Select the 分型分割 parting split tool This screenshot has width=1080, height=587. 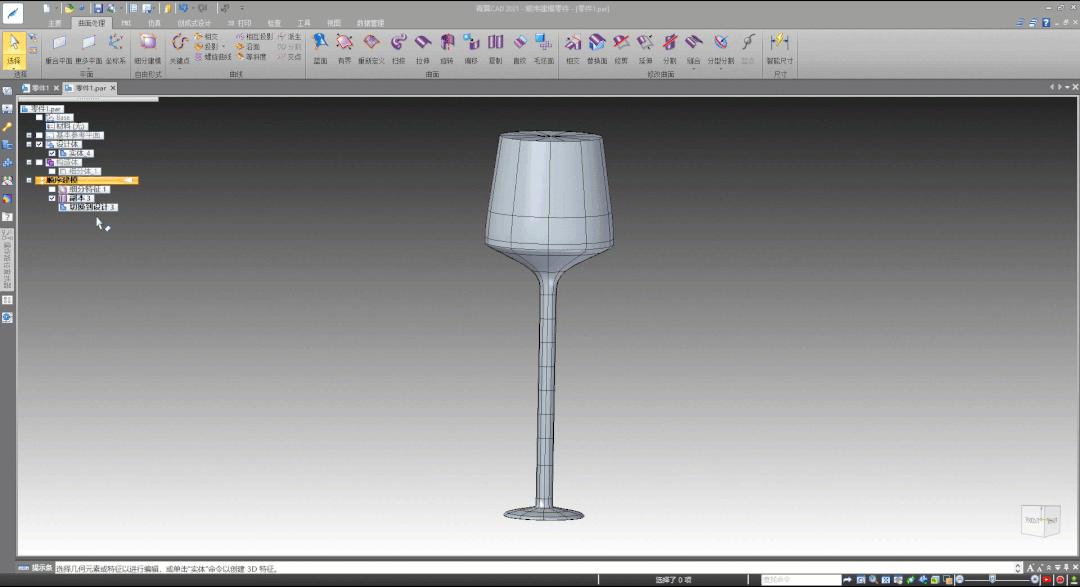click(720, 49)
